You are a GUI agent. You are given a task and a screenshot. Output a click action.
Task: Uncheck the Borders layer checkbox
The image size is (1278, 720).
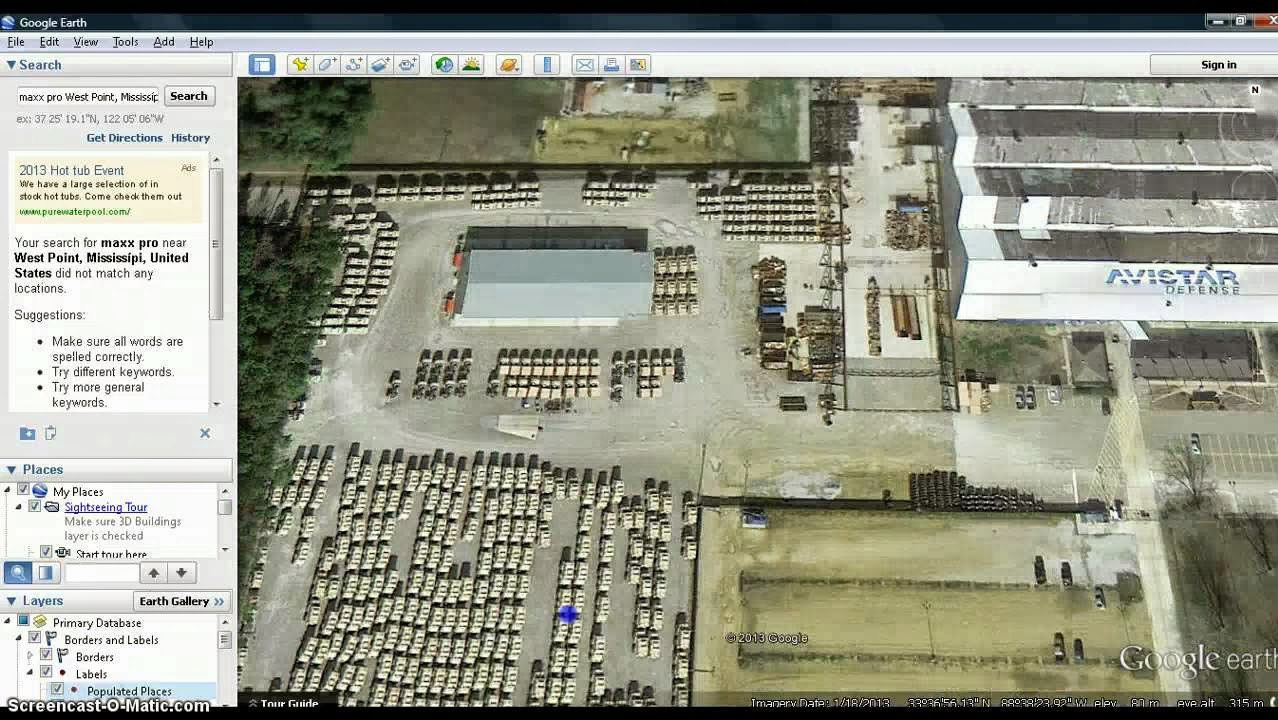46,656
